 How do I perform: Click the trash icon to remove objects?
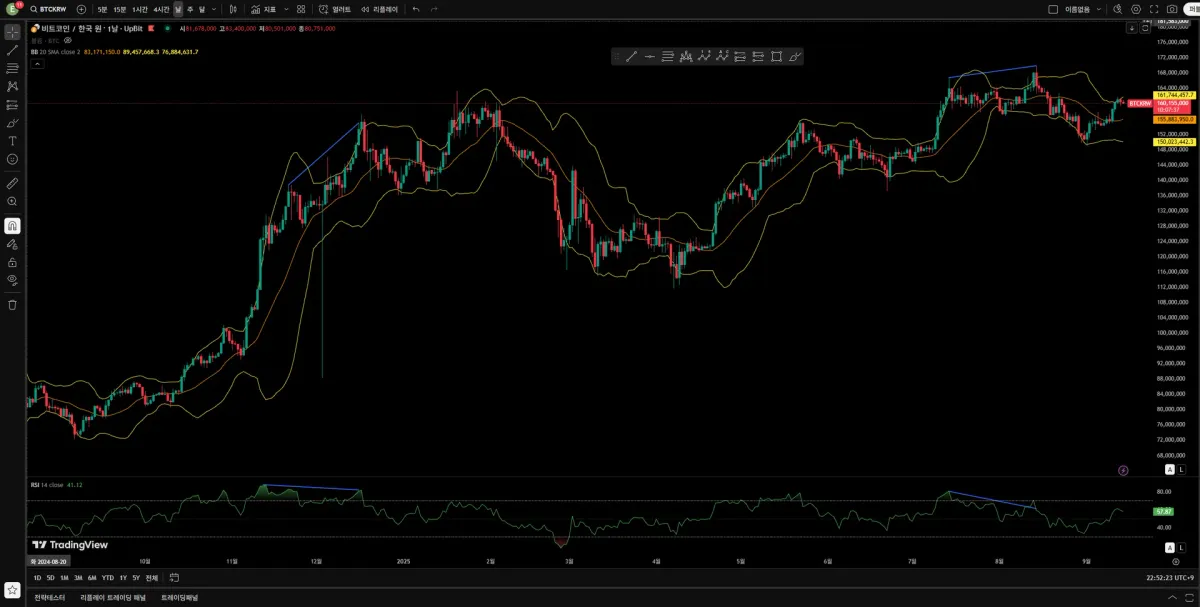12,304
